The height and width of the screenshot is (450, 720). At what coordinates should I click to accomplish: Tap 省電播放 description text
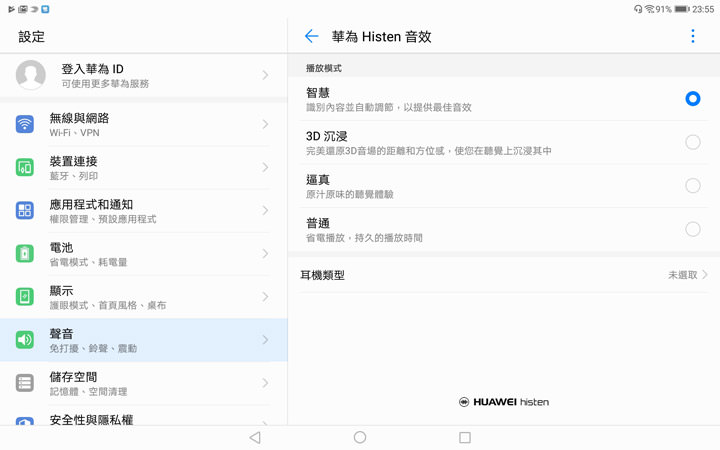tap(364, 238)
